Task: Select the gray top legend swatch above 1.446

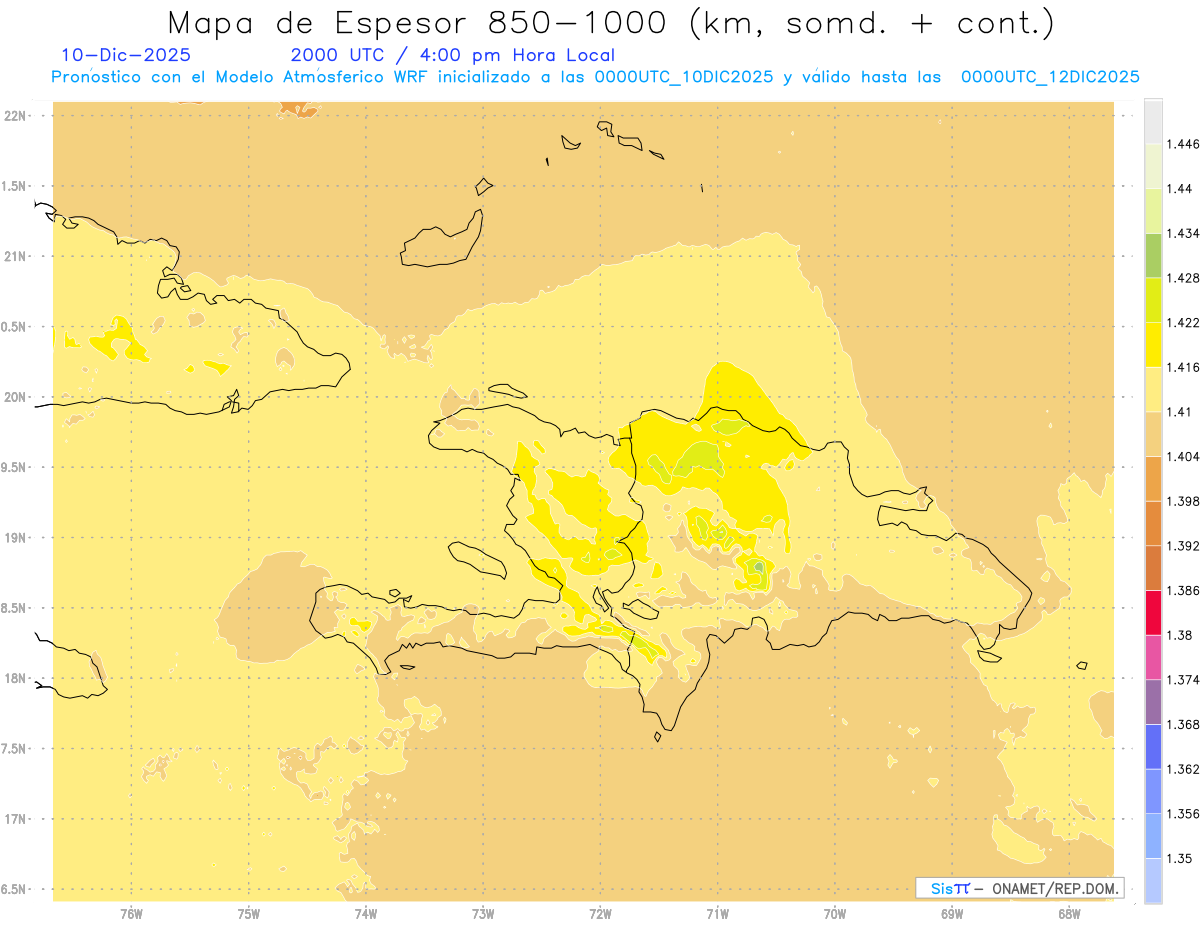Action: 1153,121
